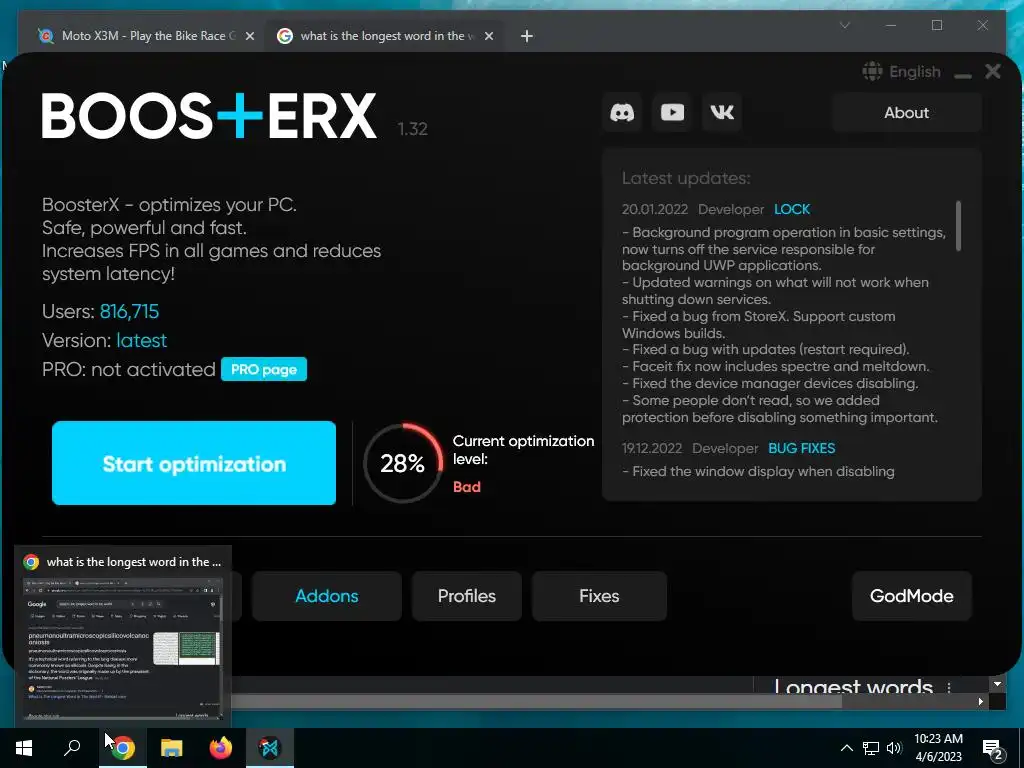Open the Longest words panel options menu
Image resolution: width=1024 pixels, height=768 pixels.
click(949, 687)
